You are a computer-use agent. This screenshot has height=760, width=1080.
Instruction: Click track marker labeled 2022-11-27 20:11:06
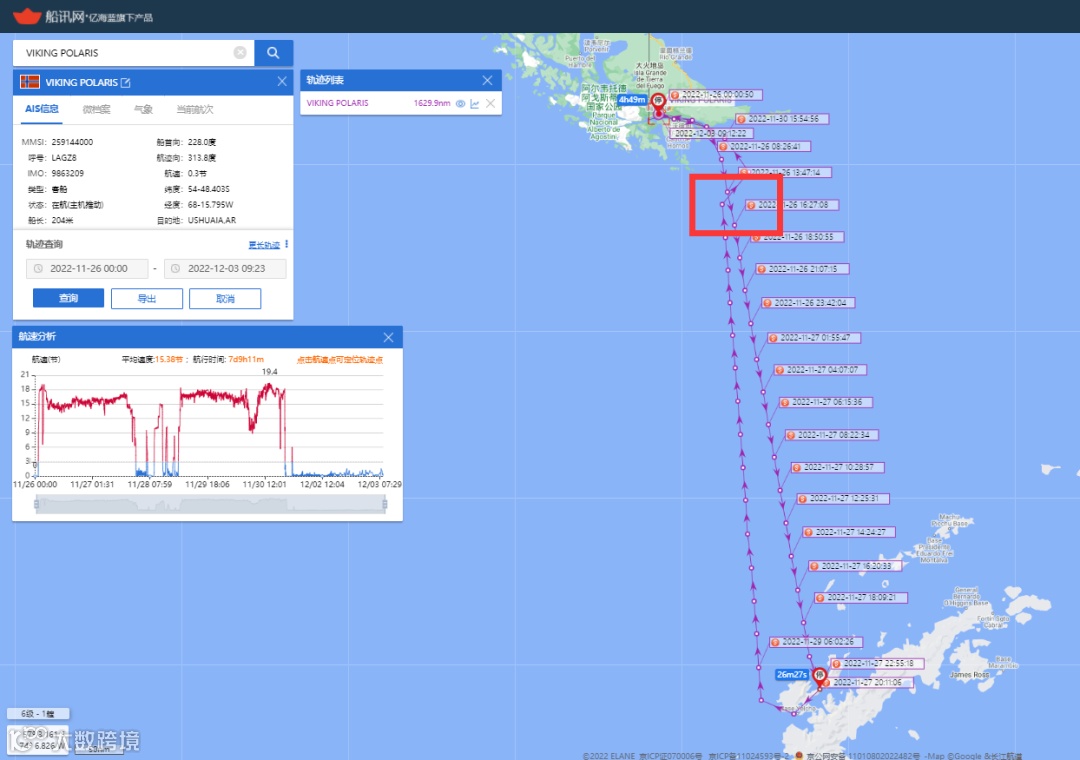point(866,683)
